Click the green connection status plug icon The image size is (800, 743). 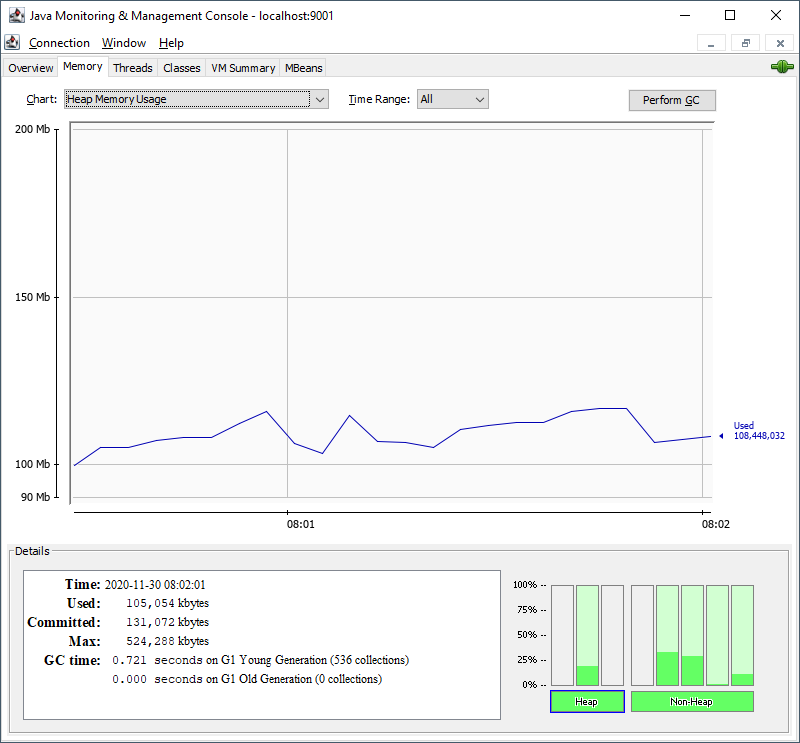click(x=781, y=67)
